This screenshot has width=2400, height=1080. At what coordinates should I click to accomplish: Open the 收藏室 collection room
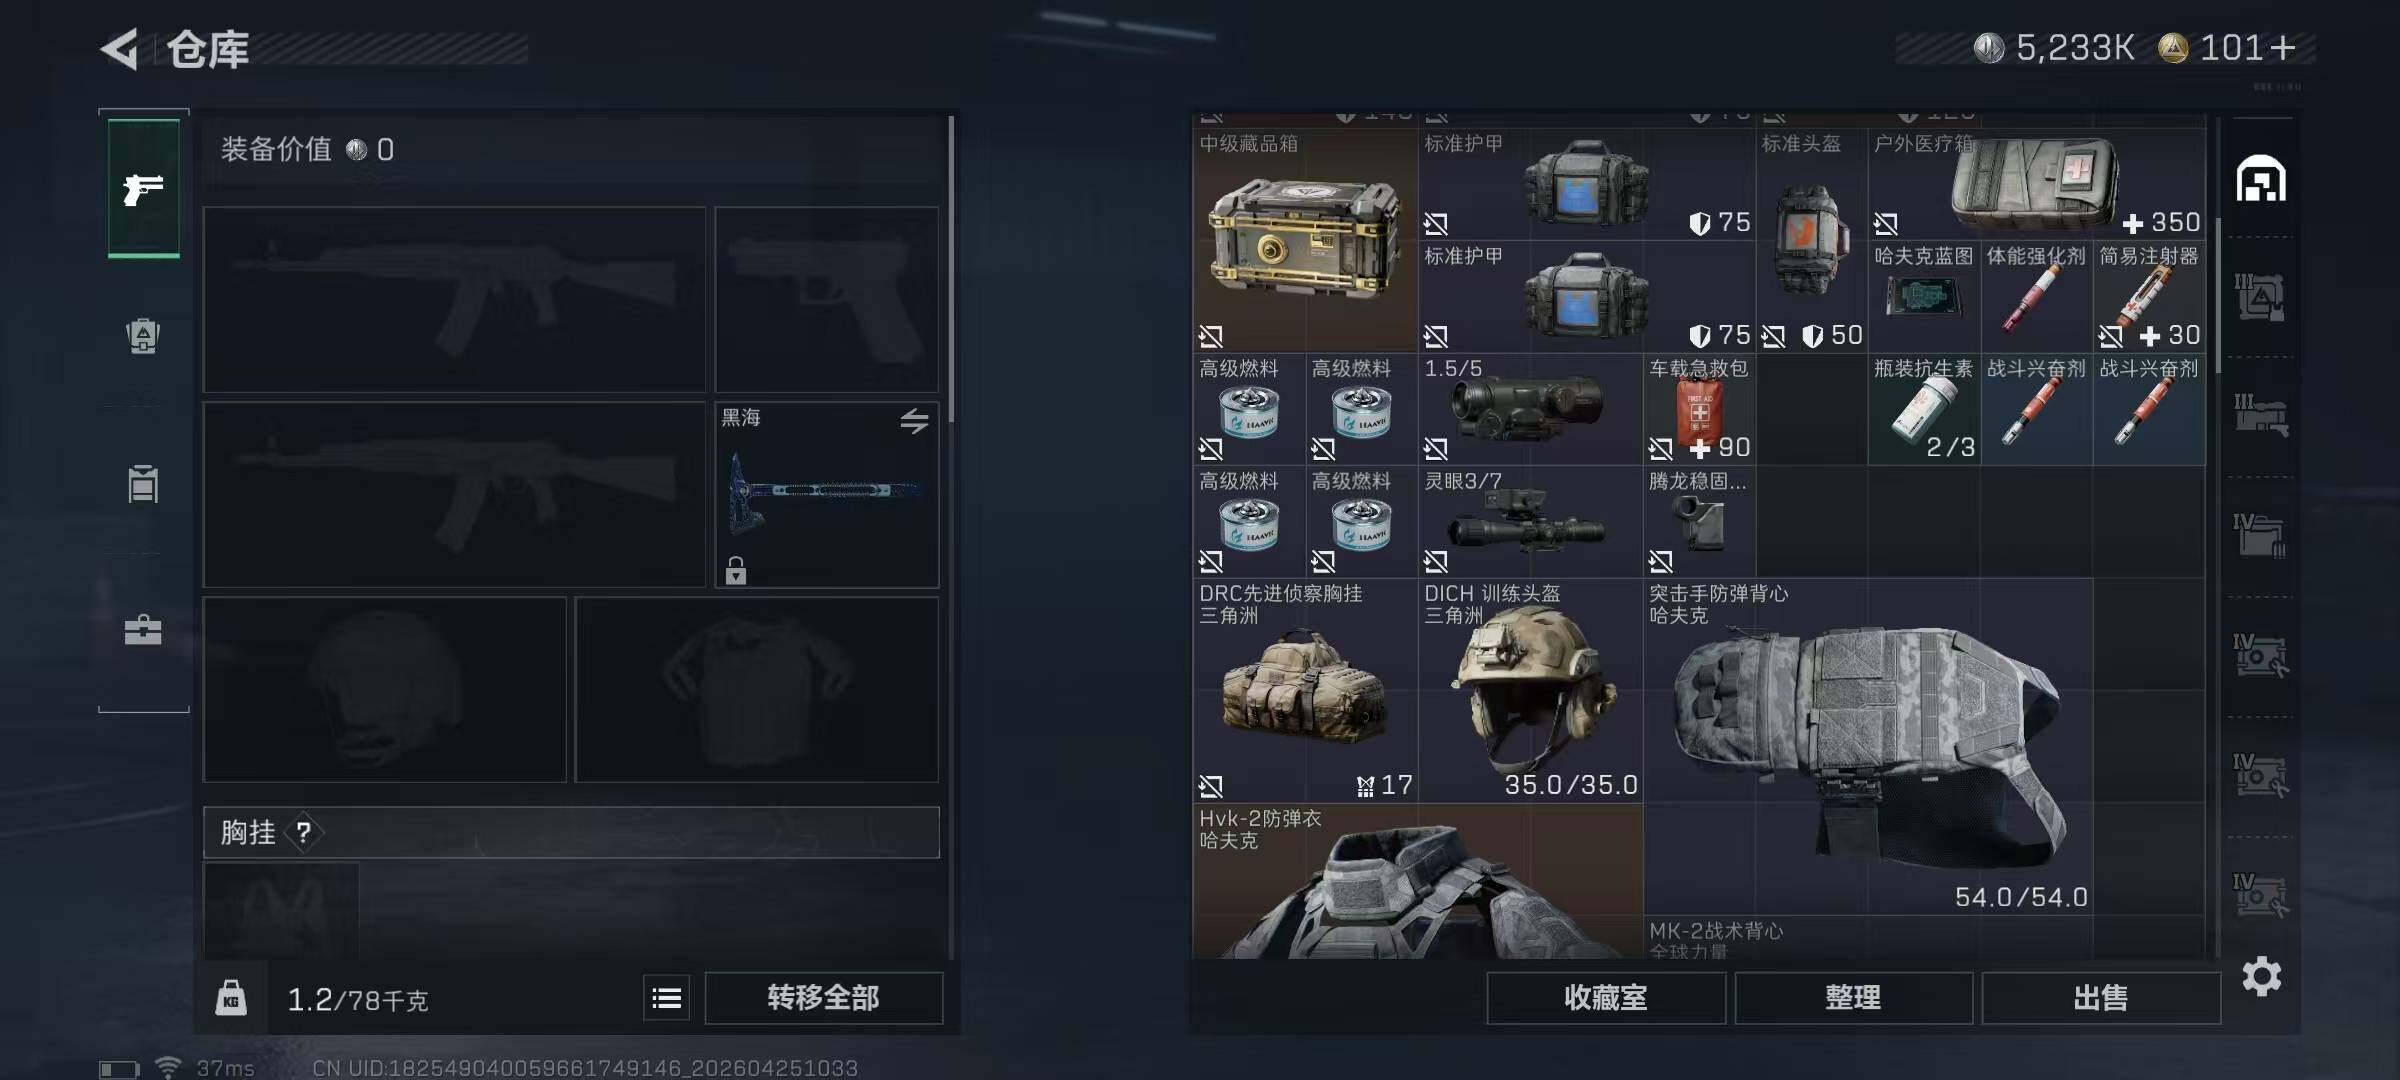pos(1606,998)
